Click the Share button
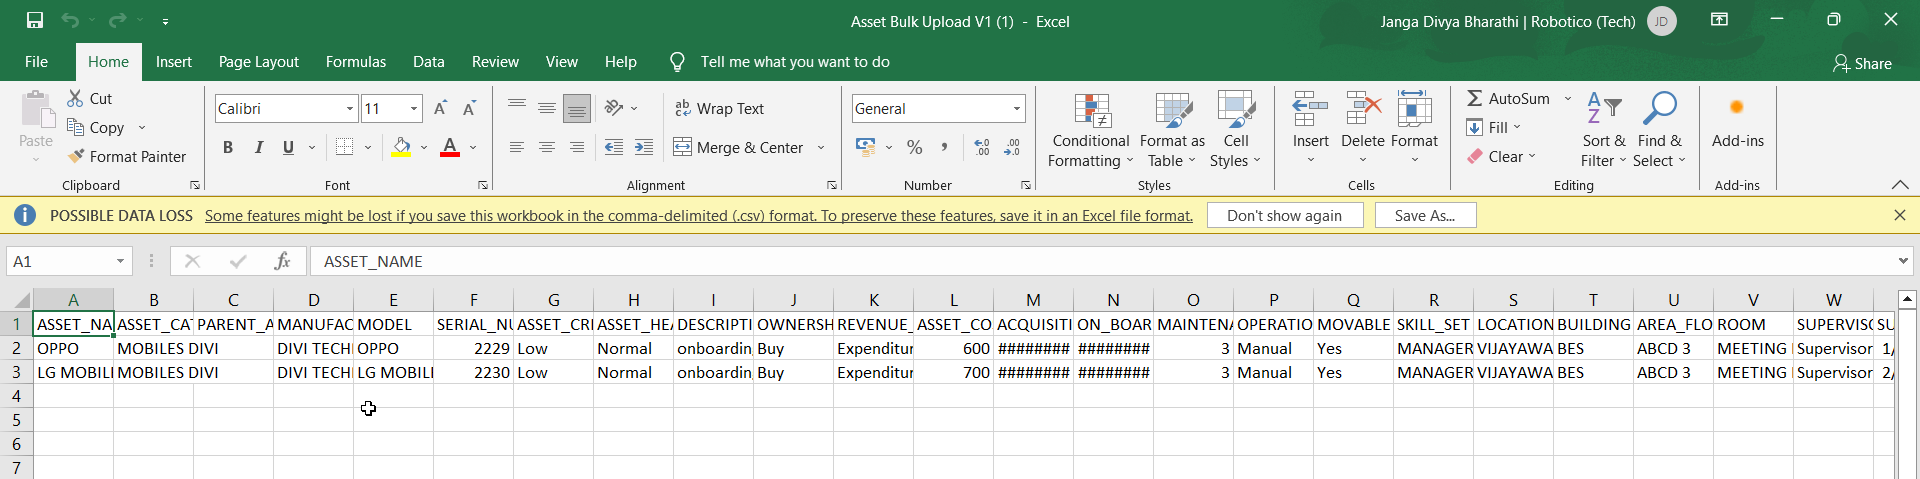The image size is (1920, 479). pos(1862,63)
